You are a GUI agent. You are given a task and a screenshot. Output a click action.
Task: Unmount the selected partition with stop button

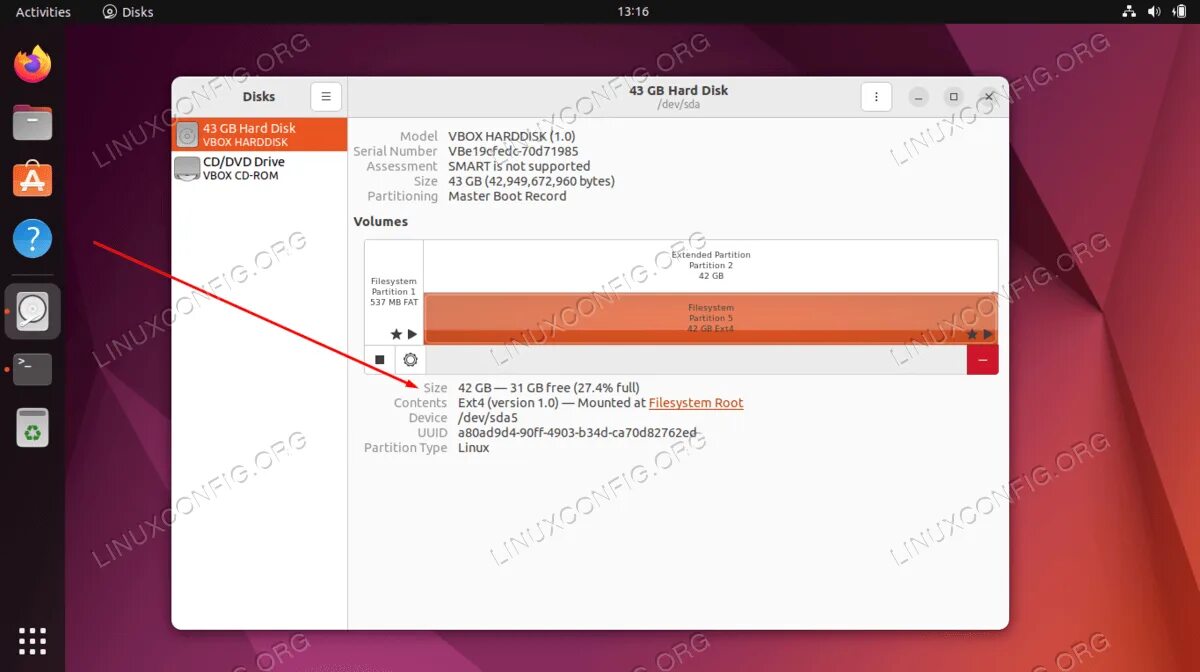point(380,360)
